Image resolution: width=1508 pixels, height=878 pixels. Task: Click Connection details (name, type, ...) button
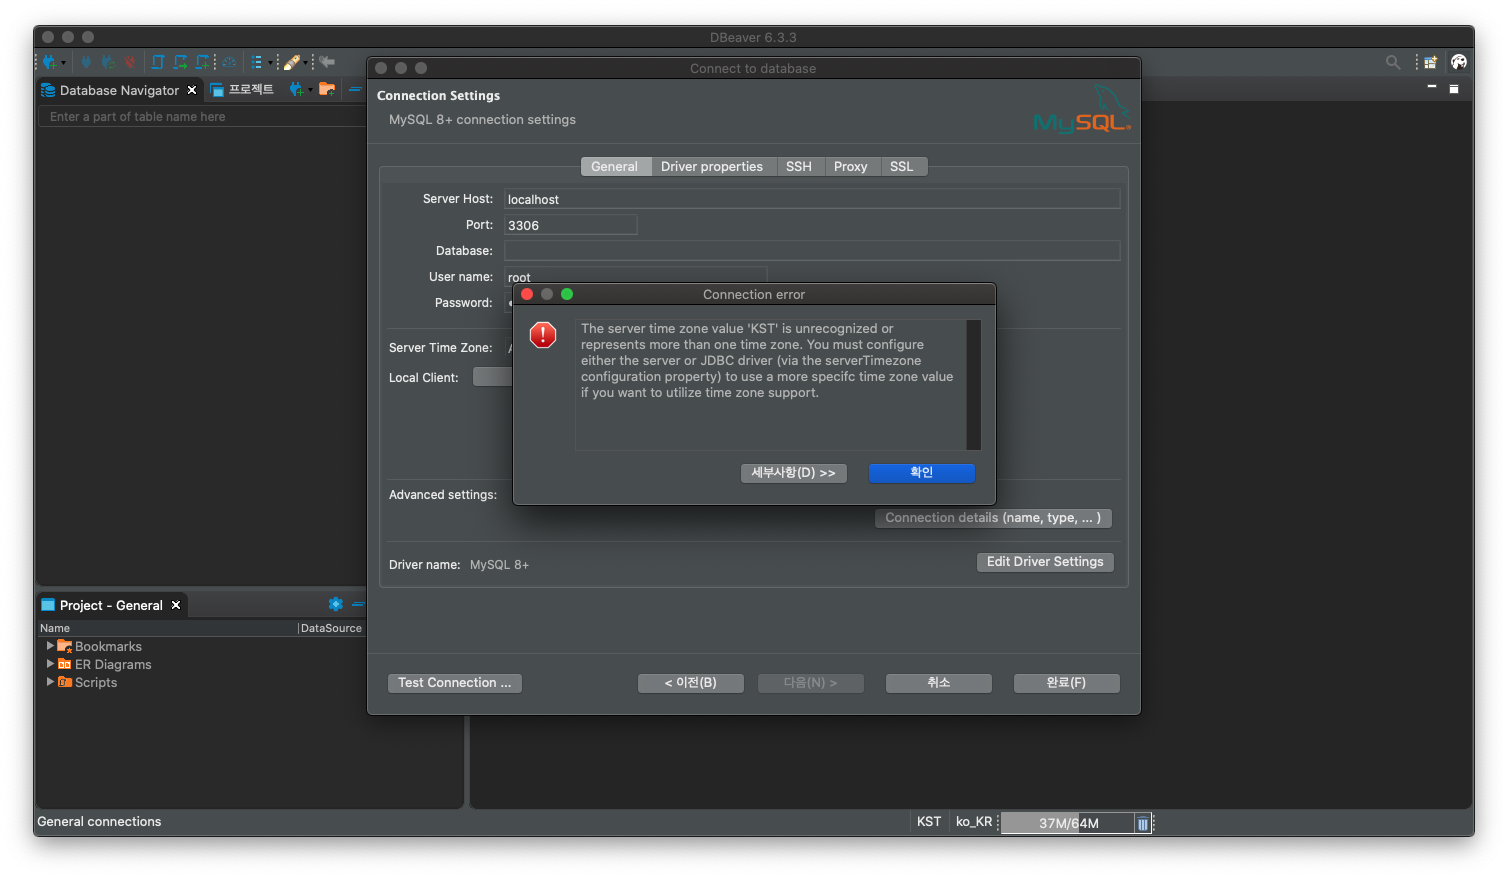coord(993,518)
